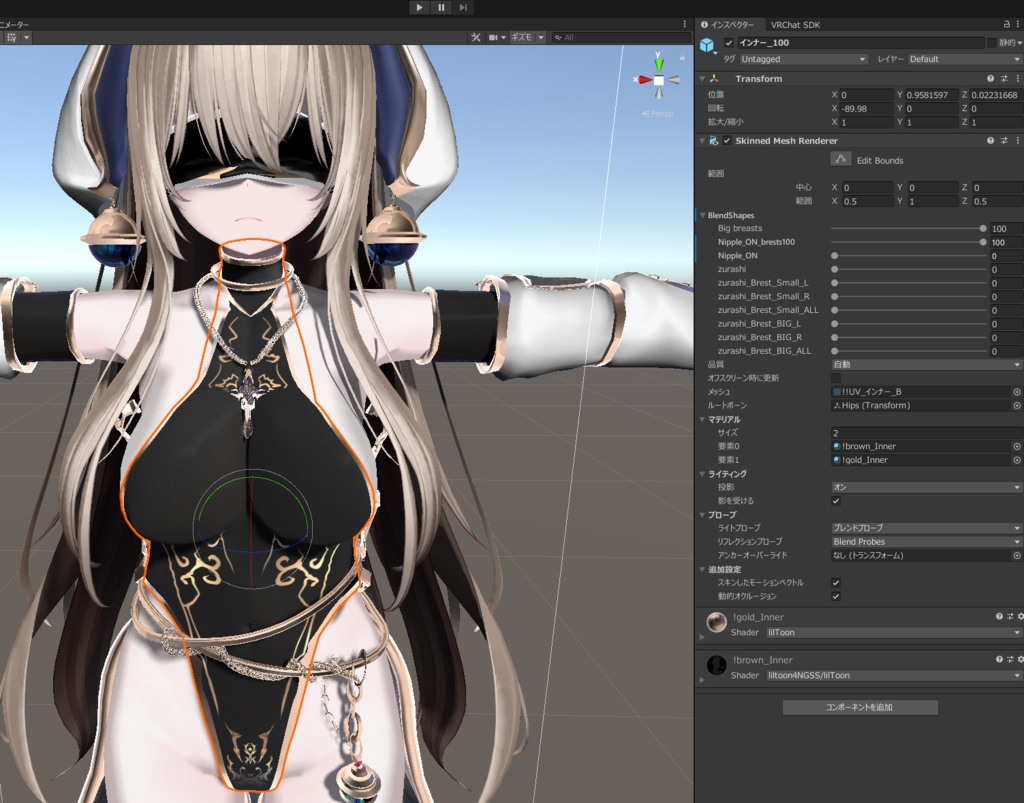Toggle オフスクリーン時に更新 checkbox
1024x803 pixels.
[x=836, y=378]
